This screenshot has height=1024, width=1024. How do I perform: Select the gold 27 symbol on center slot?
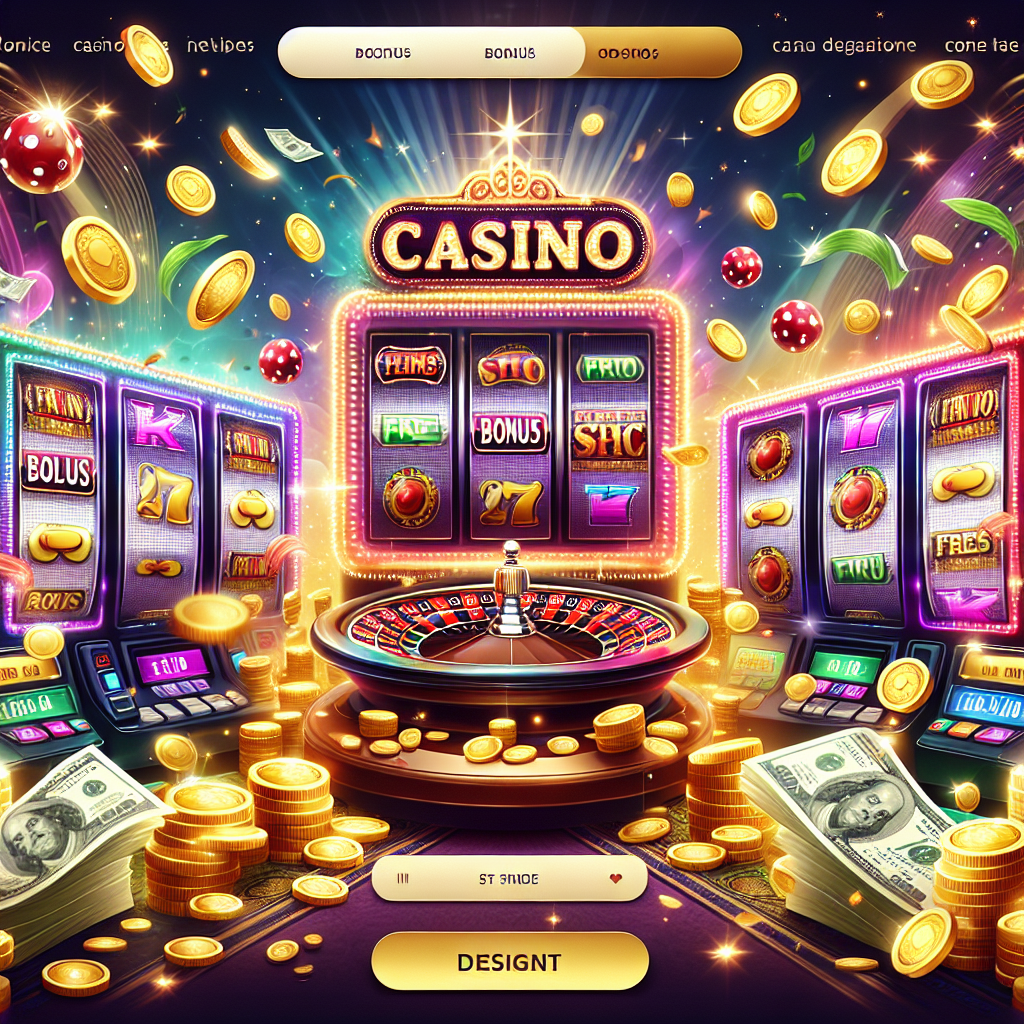coord(510,502)
